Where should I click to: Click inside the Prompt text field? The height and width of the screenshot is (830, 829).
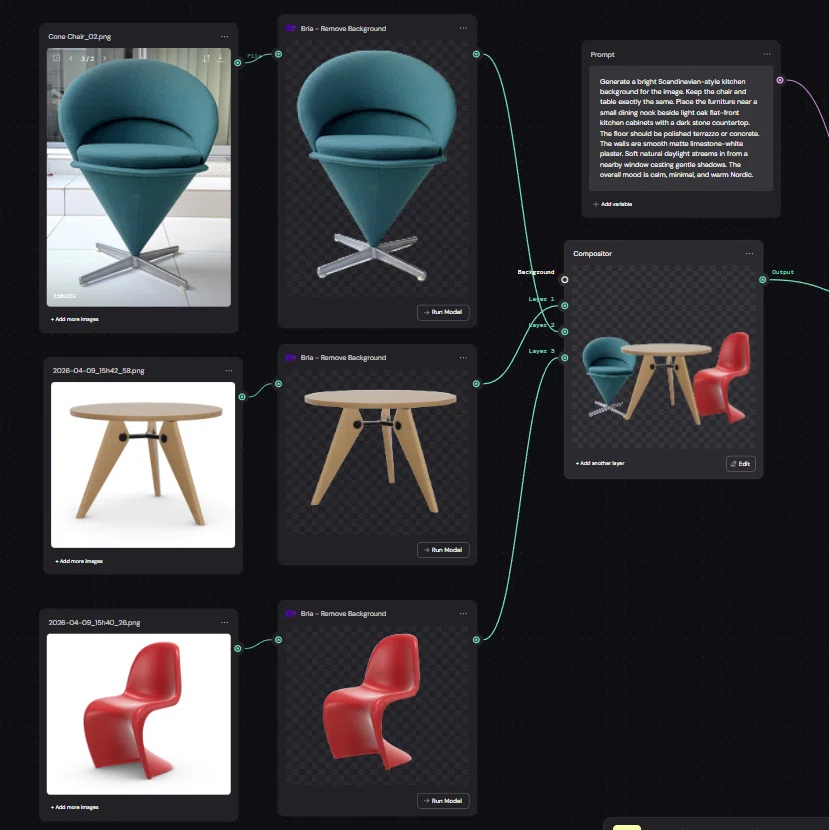(x=681, y=128)
